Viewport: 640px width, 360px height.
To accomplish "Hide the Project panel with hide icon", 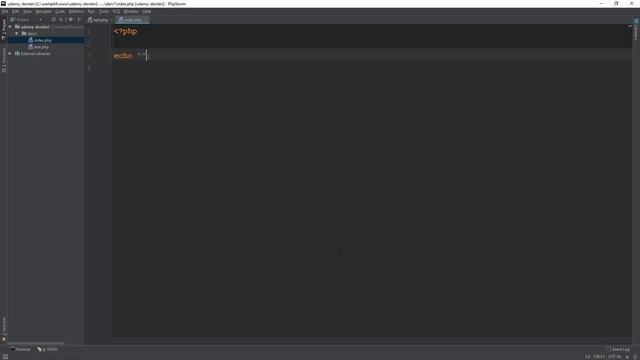I will pyautogui.click(x=79, y=19).
